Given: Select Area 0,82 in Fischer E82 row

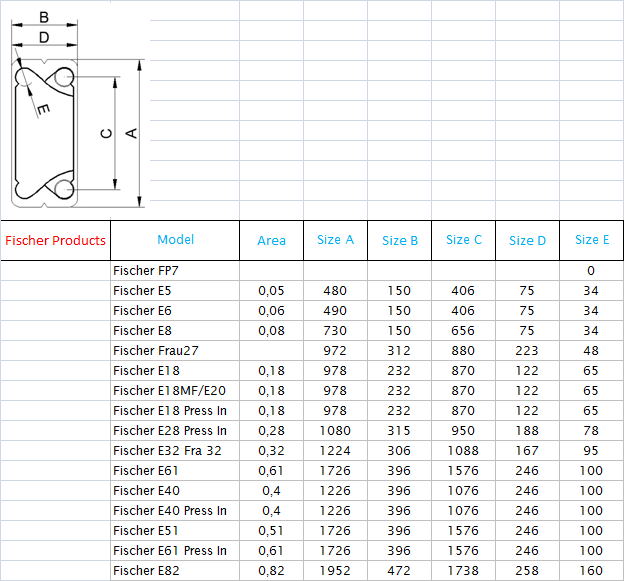Looking at the screenshot, I should point(271,570).
